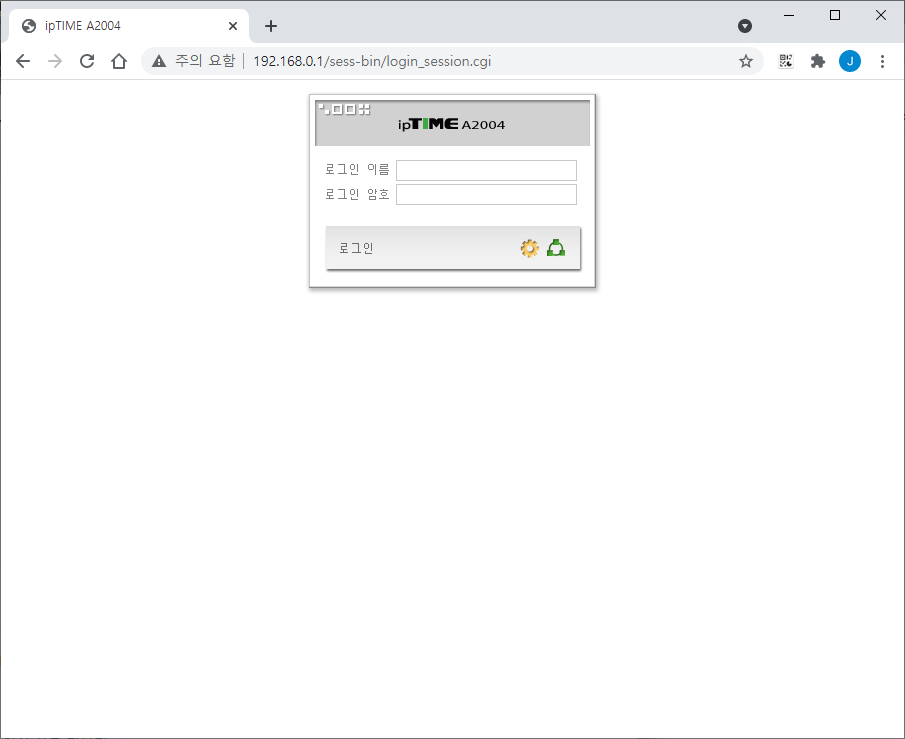Screen dimensions: 905x739
Task: Focus the login password input field
Action: point(486,195)
